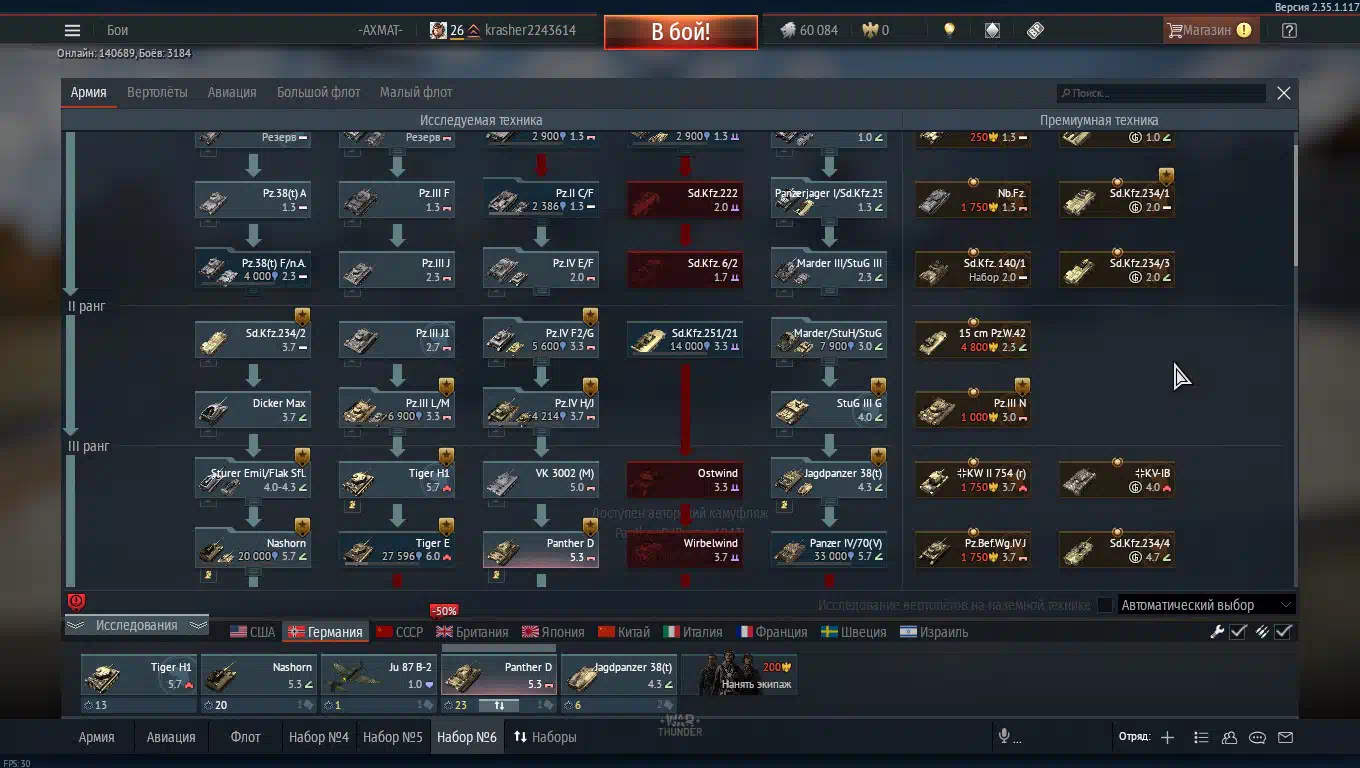This screenshot has width=1360, height=768.
Task: Focus the Поиск search field
Action: coord(1162,93)
